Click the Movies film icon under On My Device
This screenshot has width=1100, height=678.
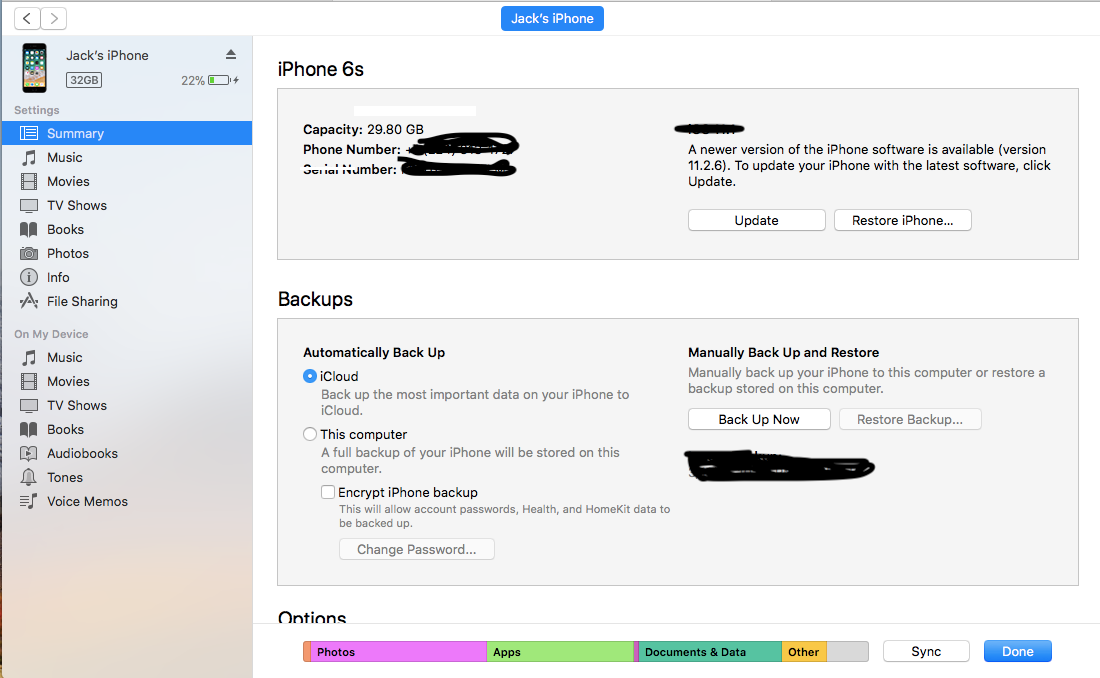[x=29, y=381]
